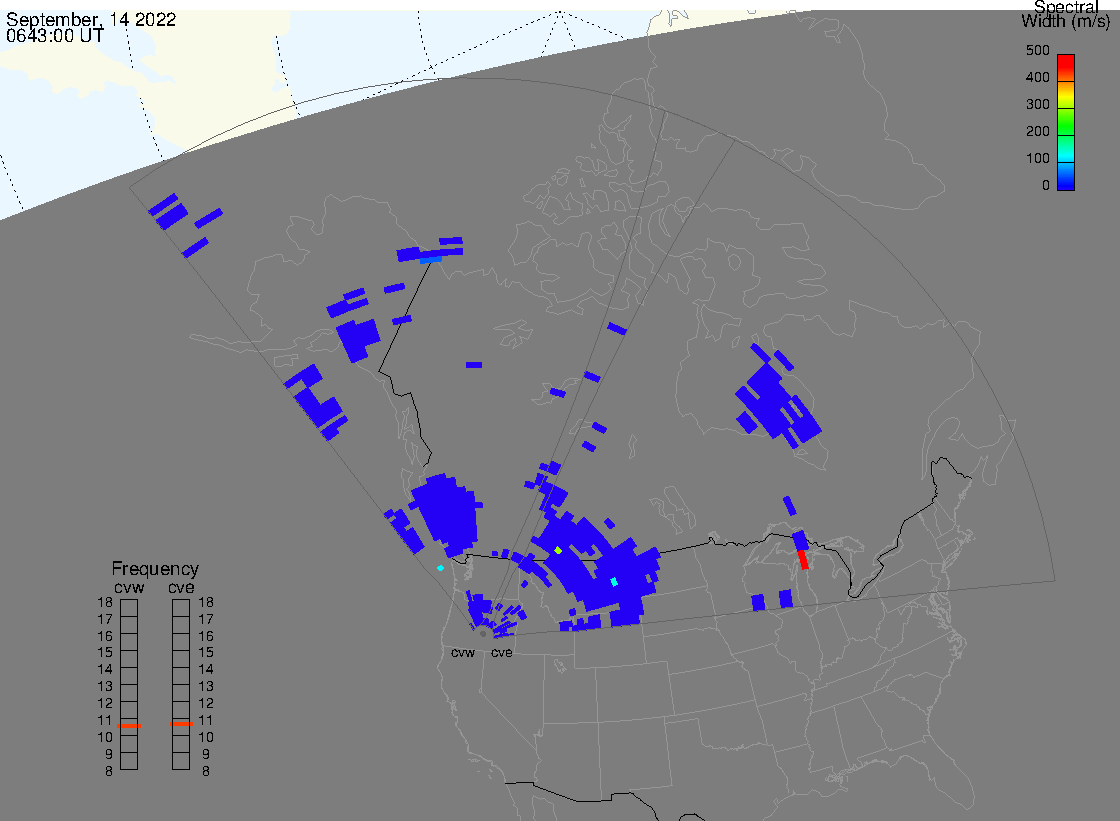1120x821 pixels.
Task: Click the 100 value on spectral scale
Action: [x=1037, y=159]
